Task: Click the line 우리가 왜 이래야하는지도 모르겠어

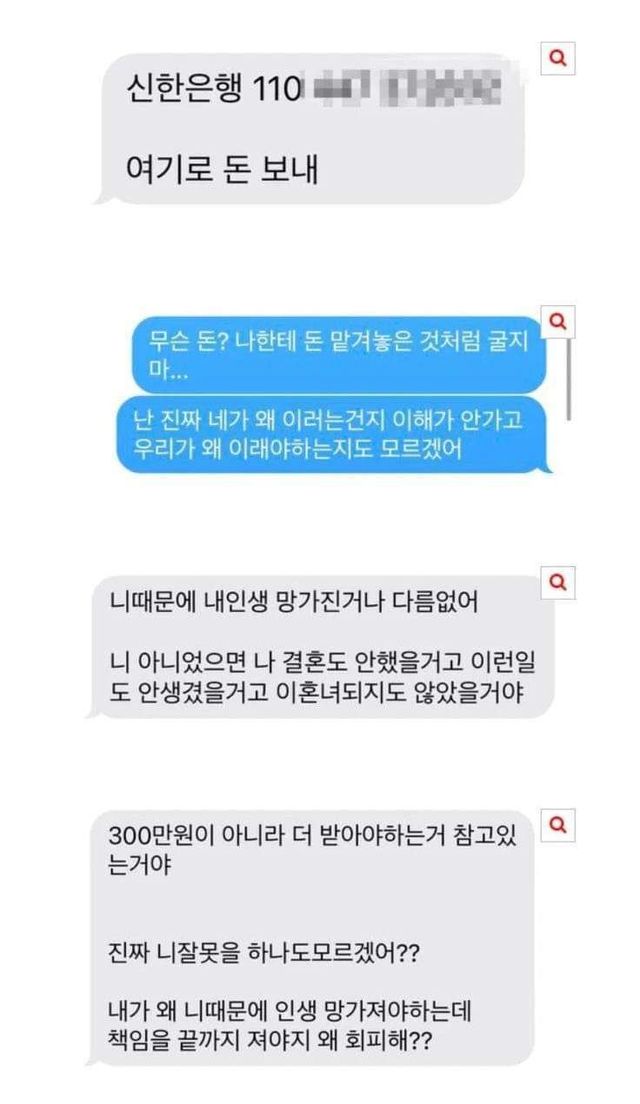Action: [299, 448]
